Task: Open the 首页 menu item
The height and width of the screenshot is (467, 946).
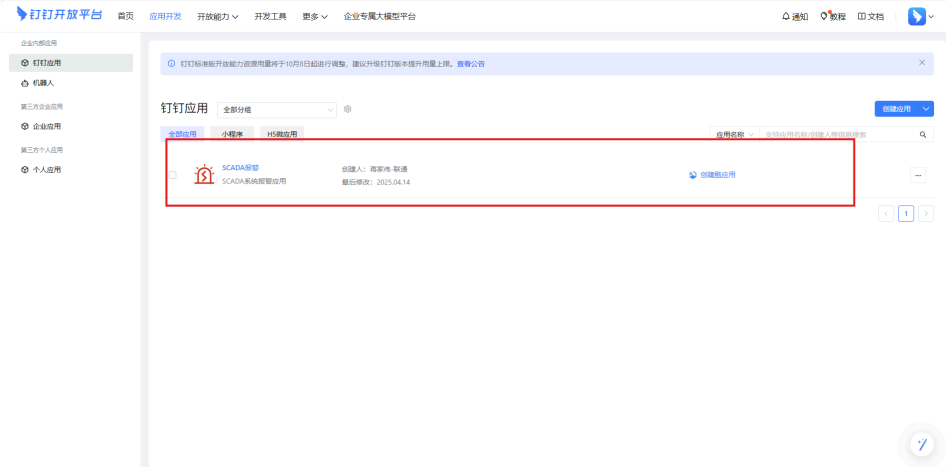Action: click(x=125, y=16)
